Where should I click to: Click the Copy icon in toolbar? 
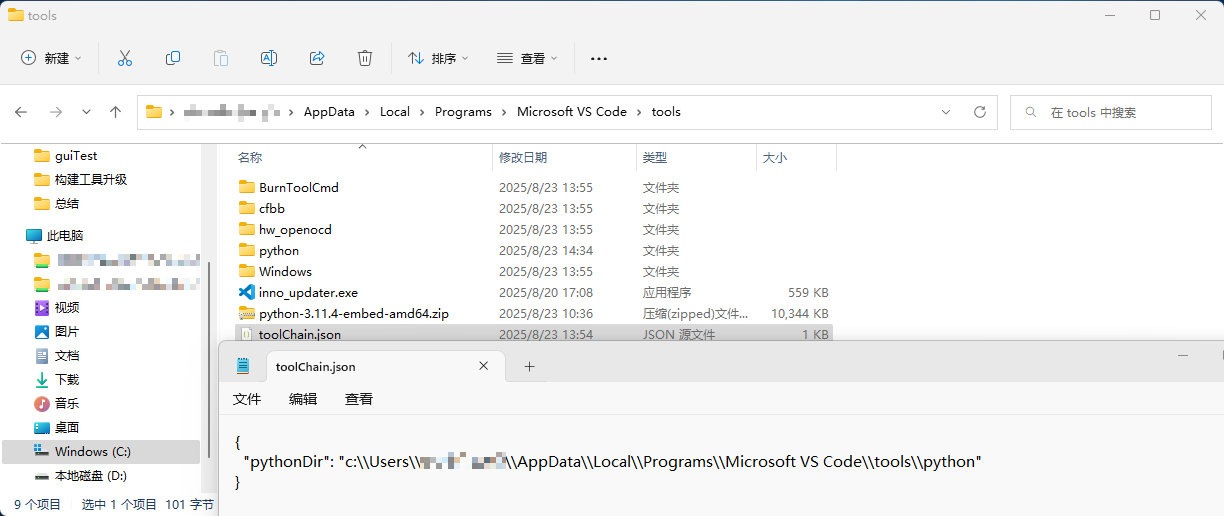[173, 58]
